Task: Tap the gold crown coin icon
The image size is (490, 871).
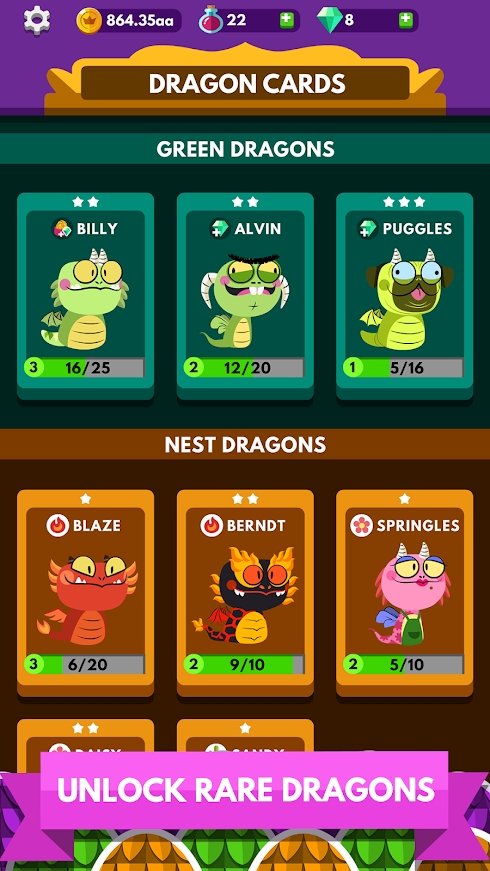Action: click(89, 21)
